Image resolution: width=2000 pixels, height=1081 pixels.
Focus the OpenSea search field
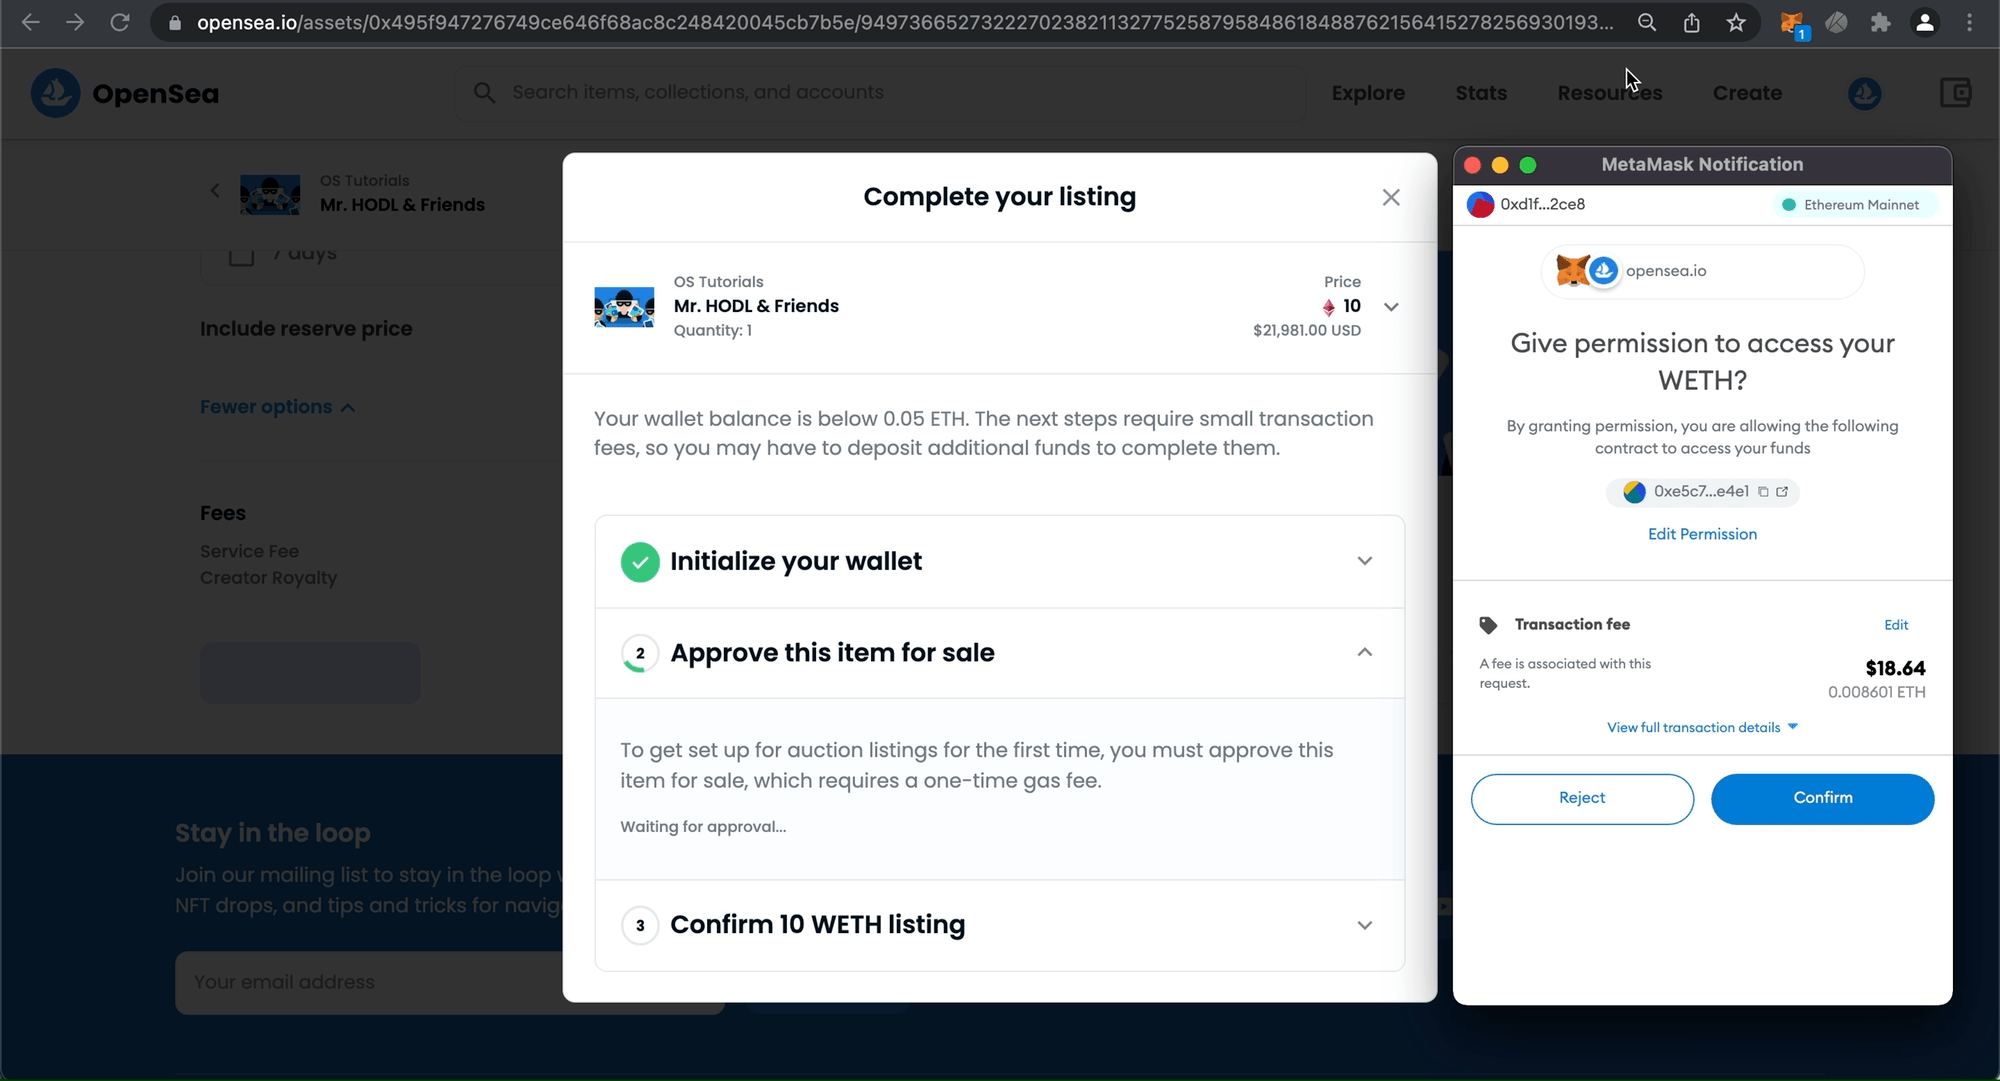[x=880, y=93]
